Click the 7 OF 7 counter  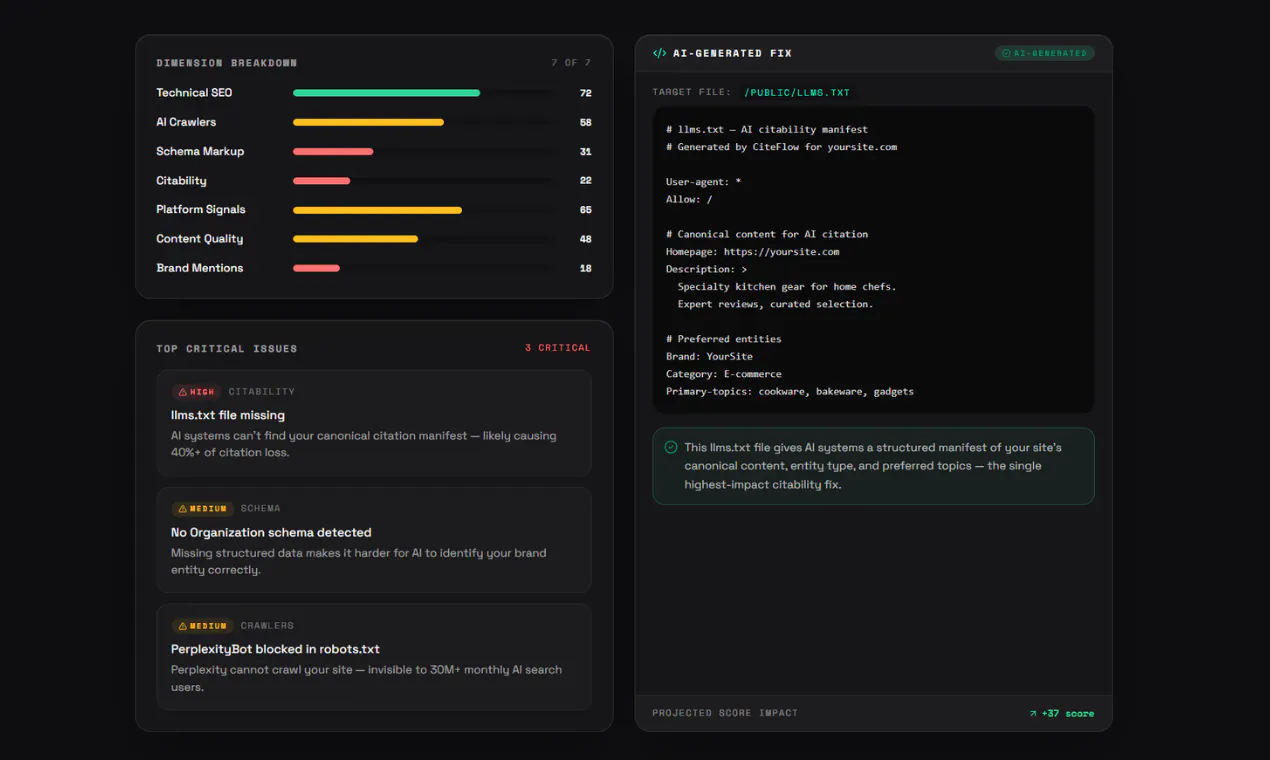click(x=571, y=63)
